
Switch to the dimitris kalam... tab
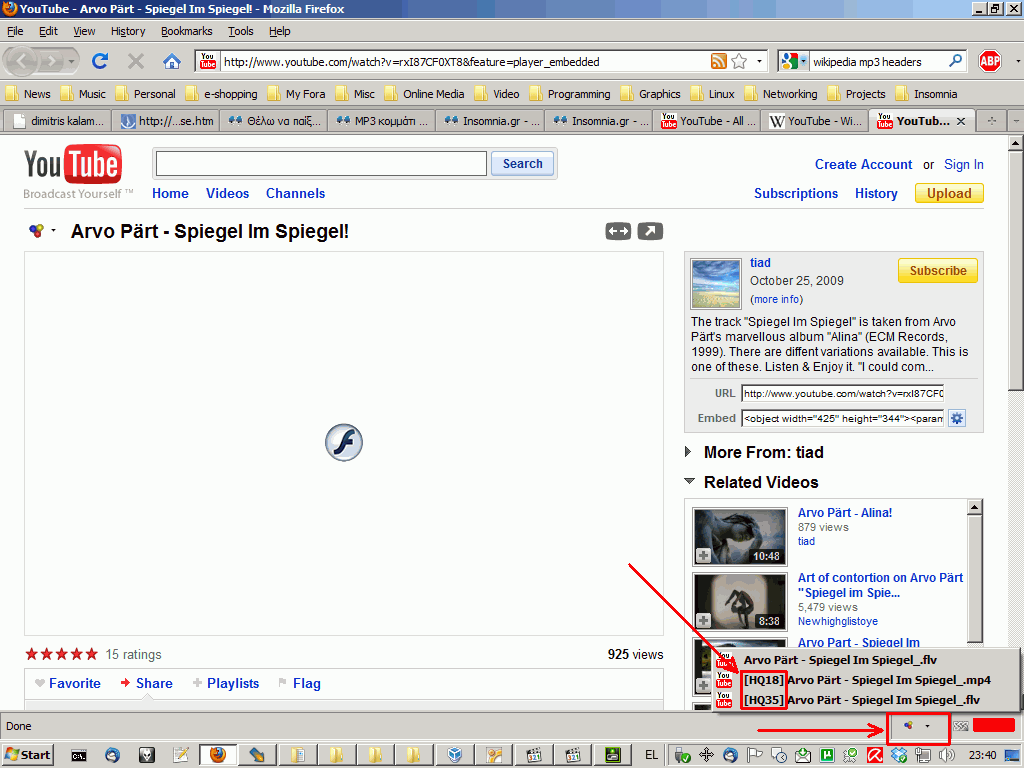57,121
